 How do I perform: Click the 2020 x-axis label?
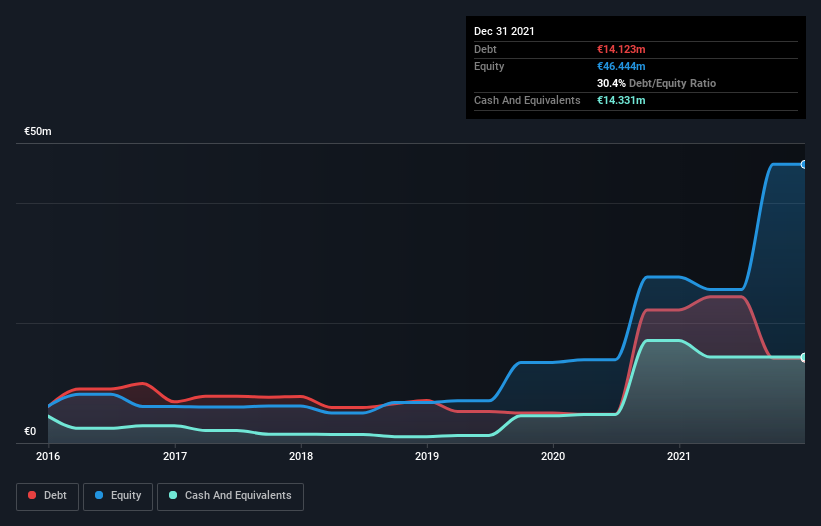[x=553, y=456]
